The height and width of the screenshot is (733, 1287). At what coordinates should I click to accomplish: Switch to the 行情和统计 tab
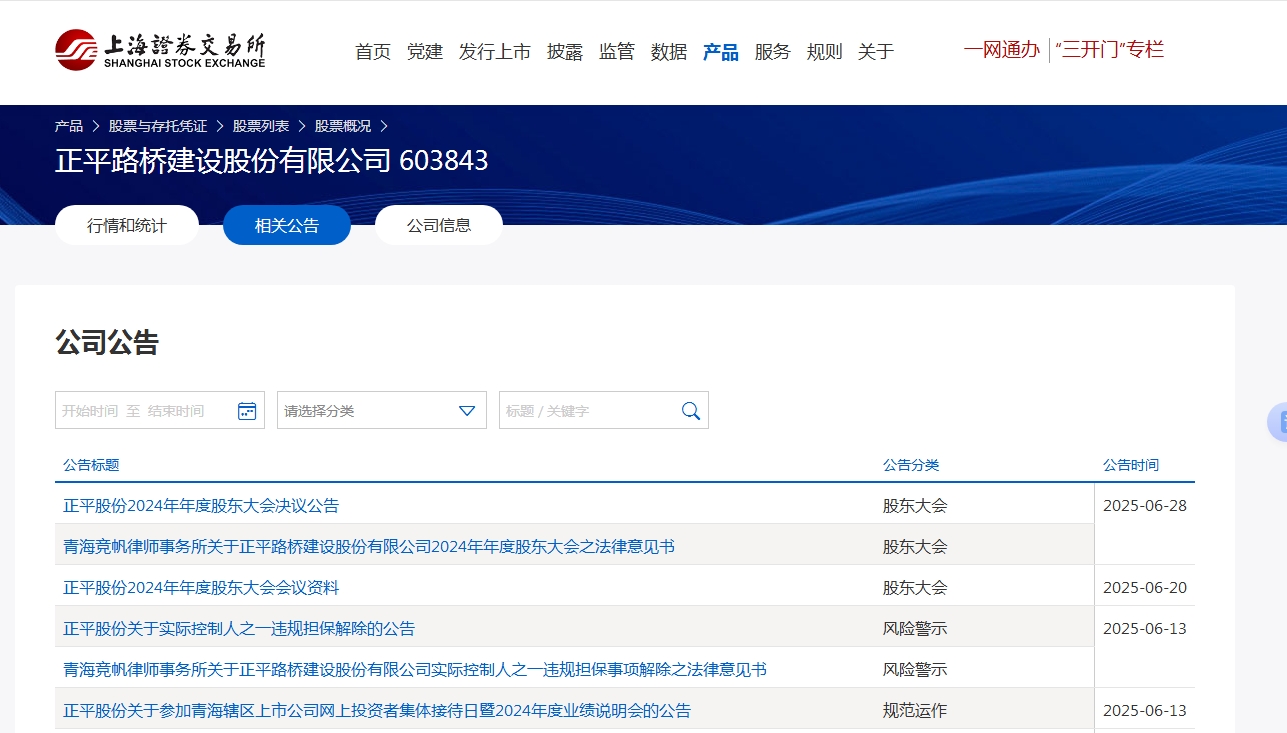(x=127, y=225)
